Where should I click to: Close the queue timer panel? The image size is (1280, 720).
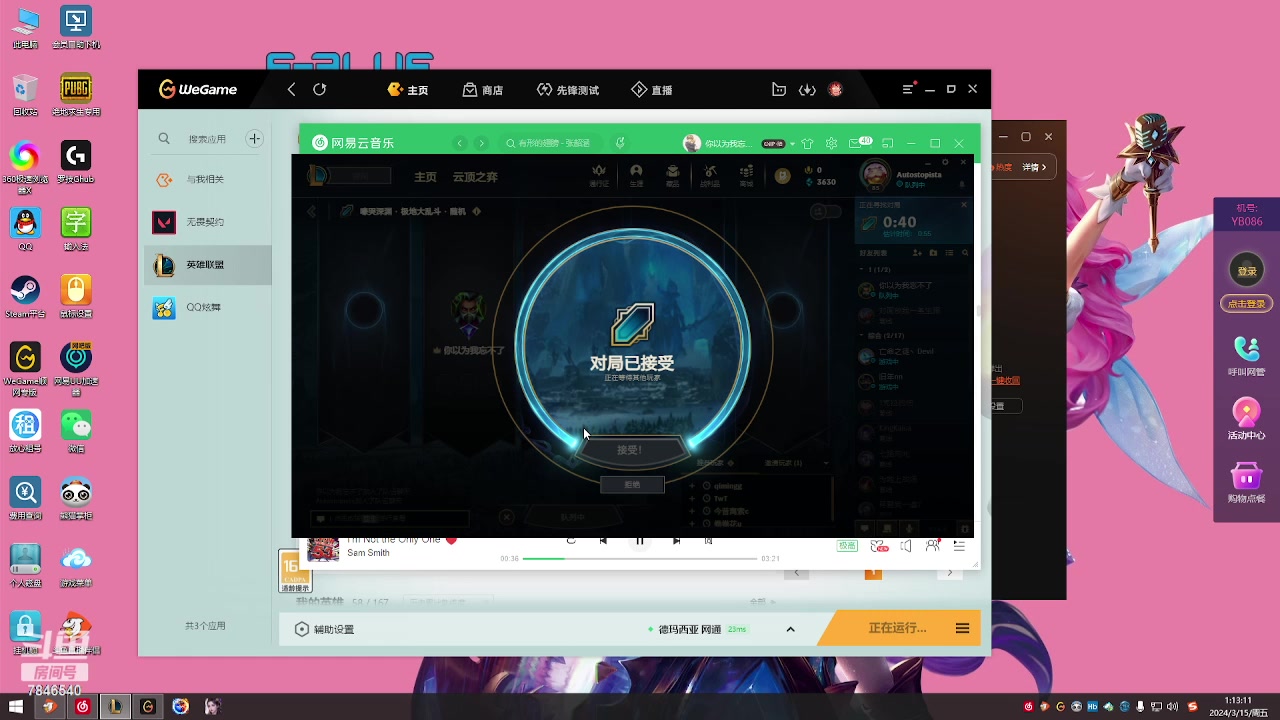point(964,204)
